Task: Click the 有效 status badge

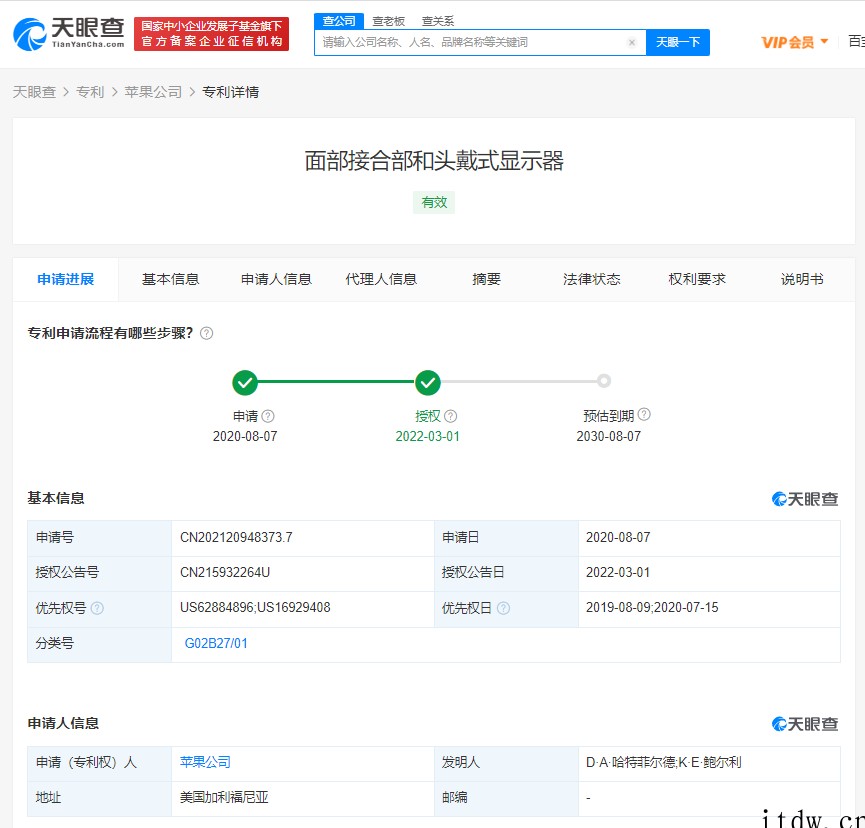Action: (x=434, y=202)
